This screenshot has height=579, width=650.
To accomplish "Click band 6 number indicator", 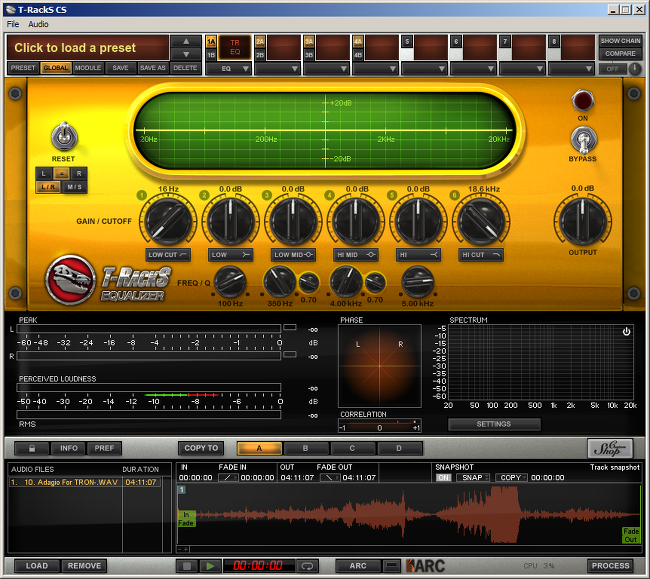I will pos(454,195).
